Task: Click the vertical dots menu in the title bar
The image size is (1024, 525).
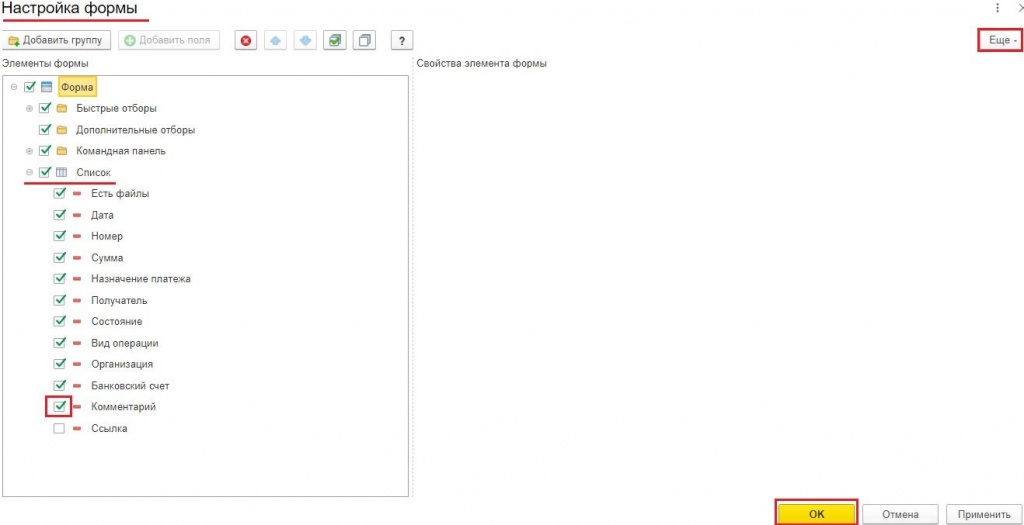Action: (997, 8)
